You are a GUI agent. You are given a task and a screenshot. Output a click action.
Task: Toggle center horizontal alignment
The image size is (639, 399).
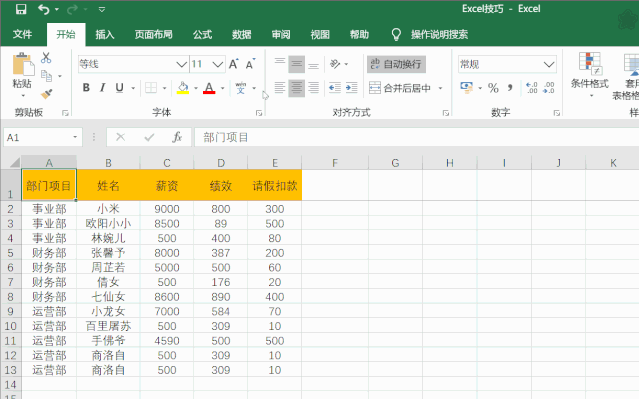[x=297, y=88]
